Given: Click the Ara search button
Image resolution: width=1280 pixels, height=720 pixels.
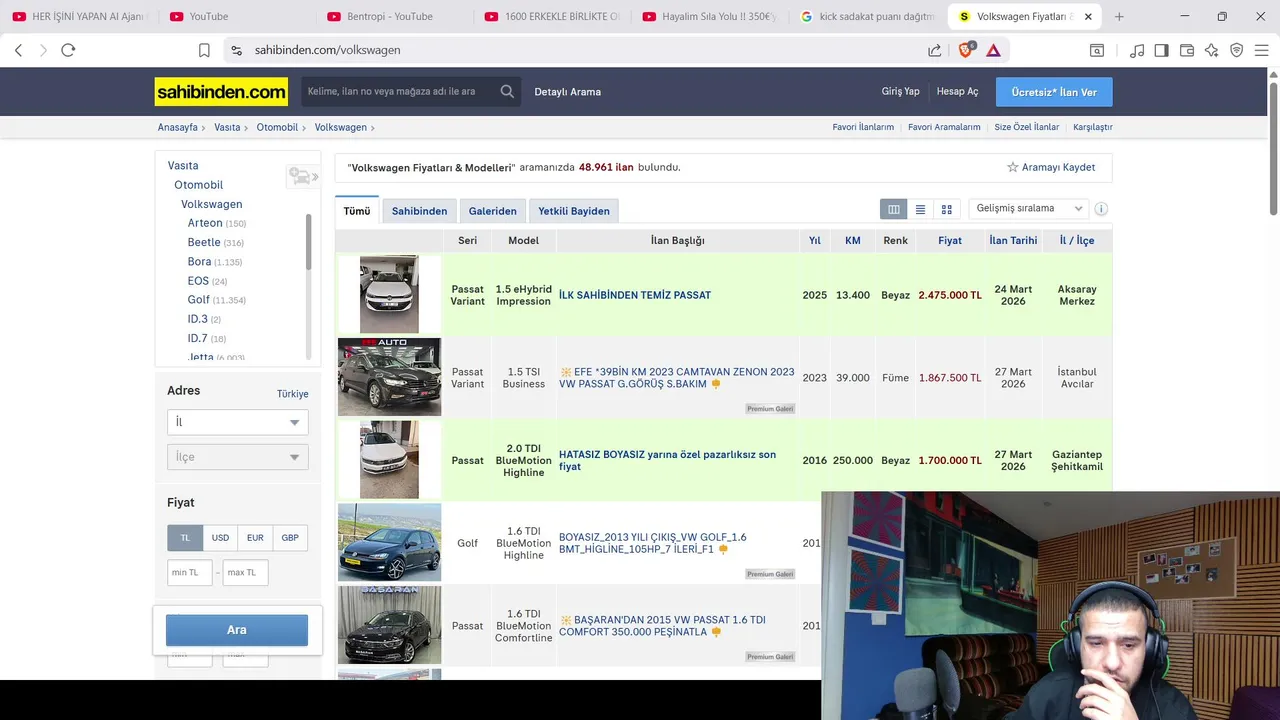Looking at the screenshot, I should pos(237,630).
